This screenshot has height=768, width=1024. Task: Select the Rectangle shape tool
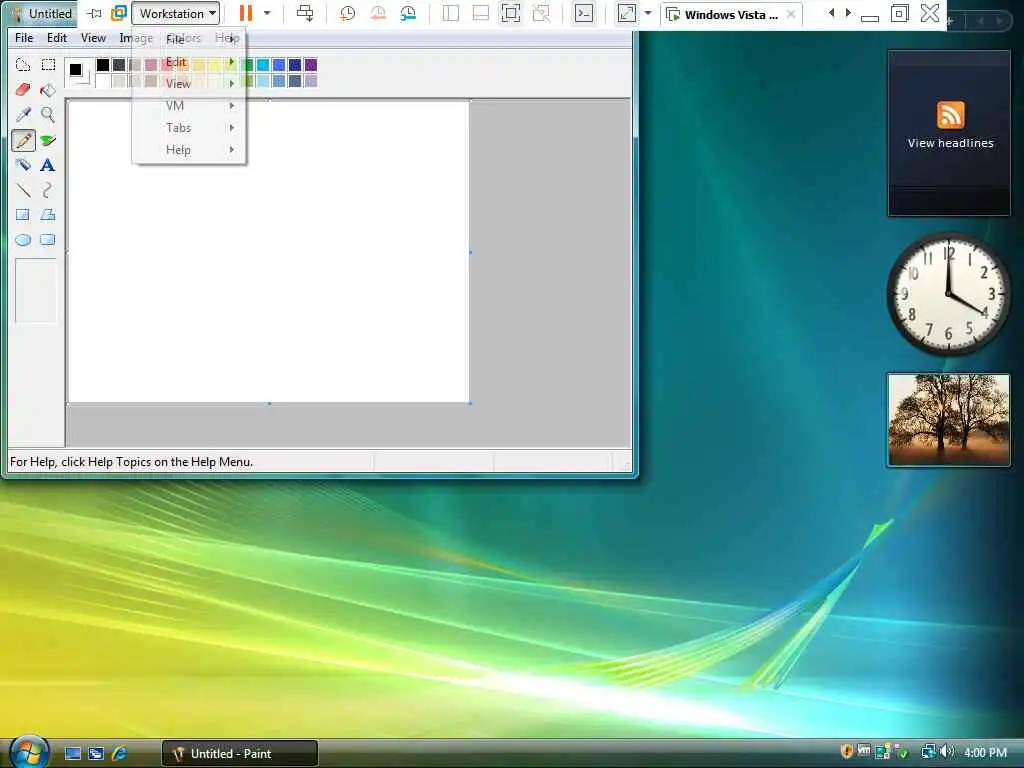point(23,215)
